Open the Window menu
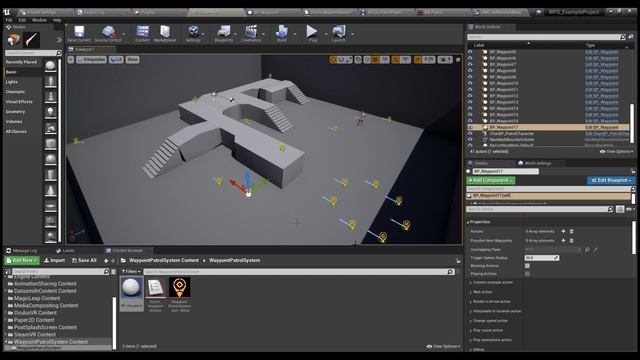 (x=39, y=20)
